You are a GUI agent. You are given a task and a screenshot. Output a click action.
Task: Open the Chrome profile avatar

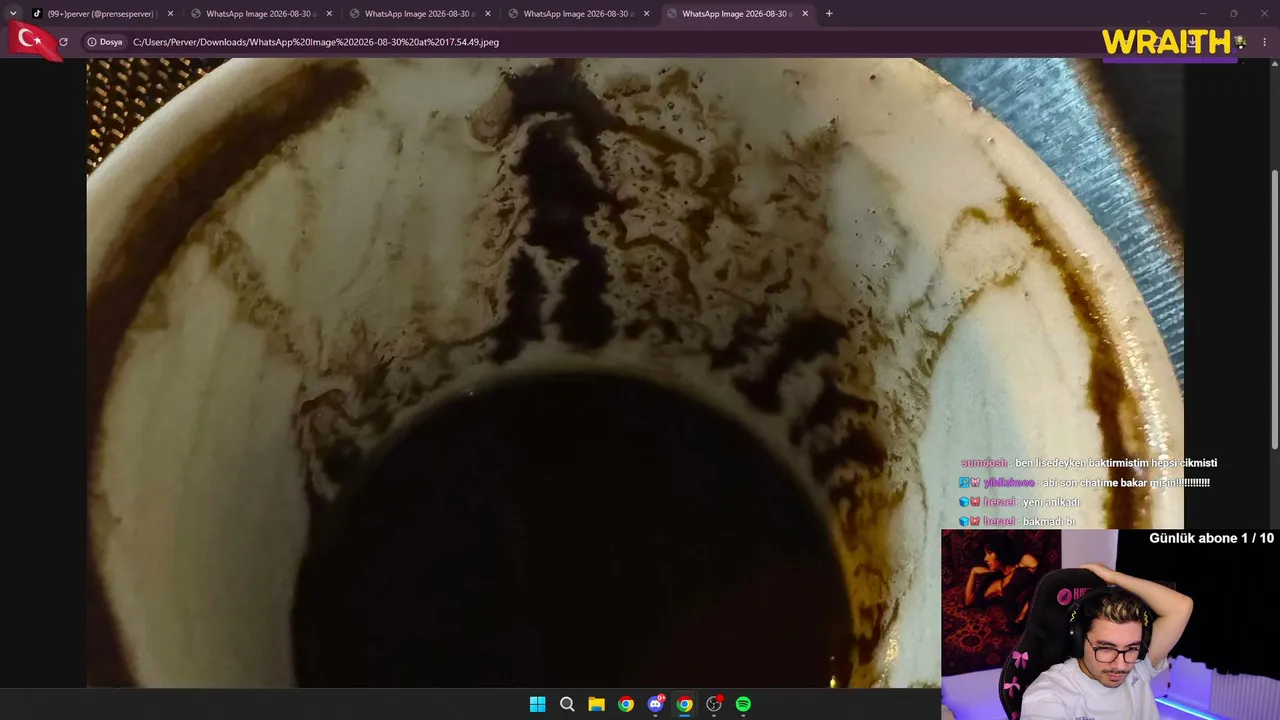click(1240, 42)
